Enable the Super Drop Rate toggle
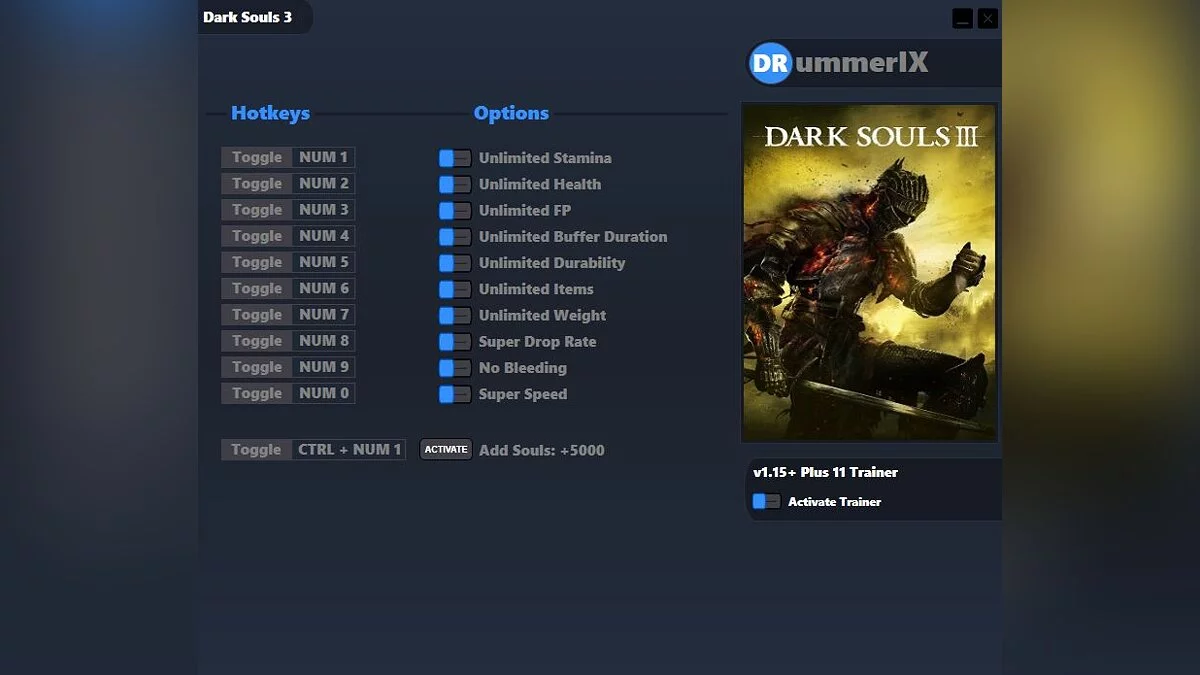Screen dimensions: 1200x675 (x=454, y=341)
